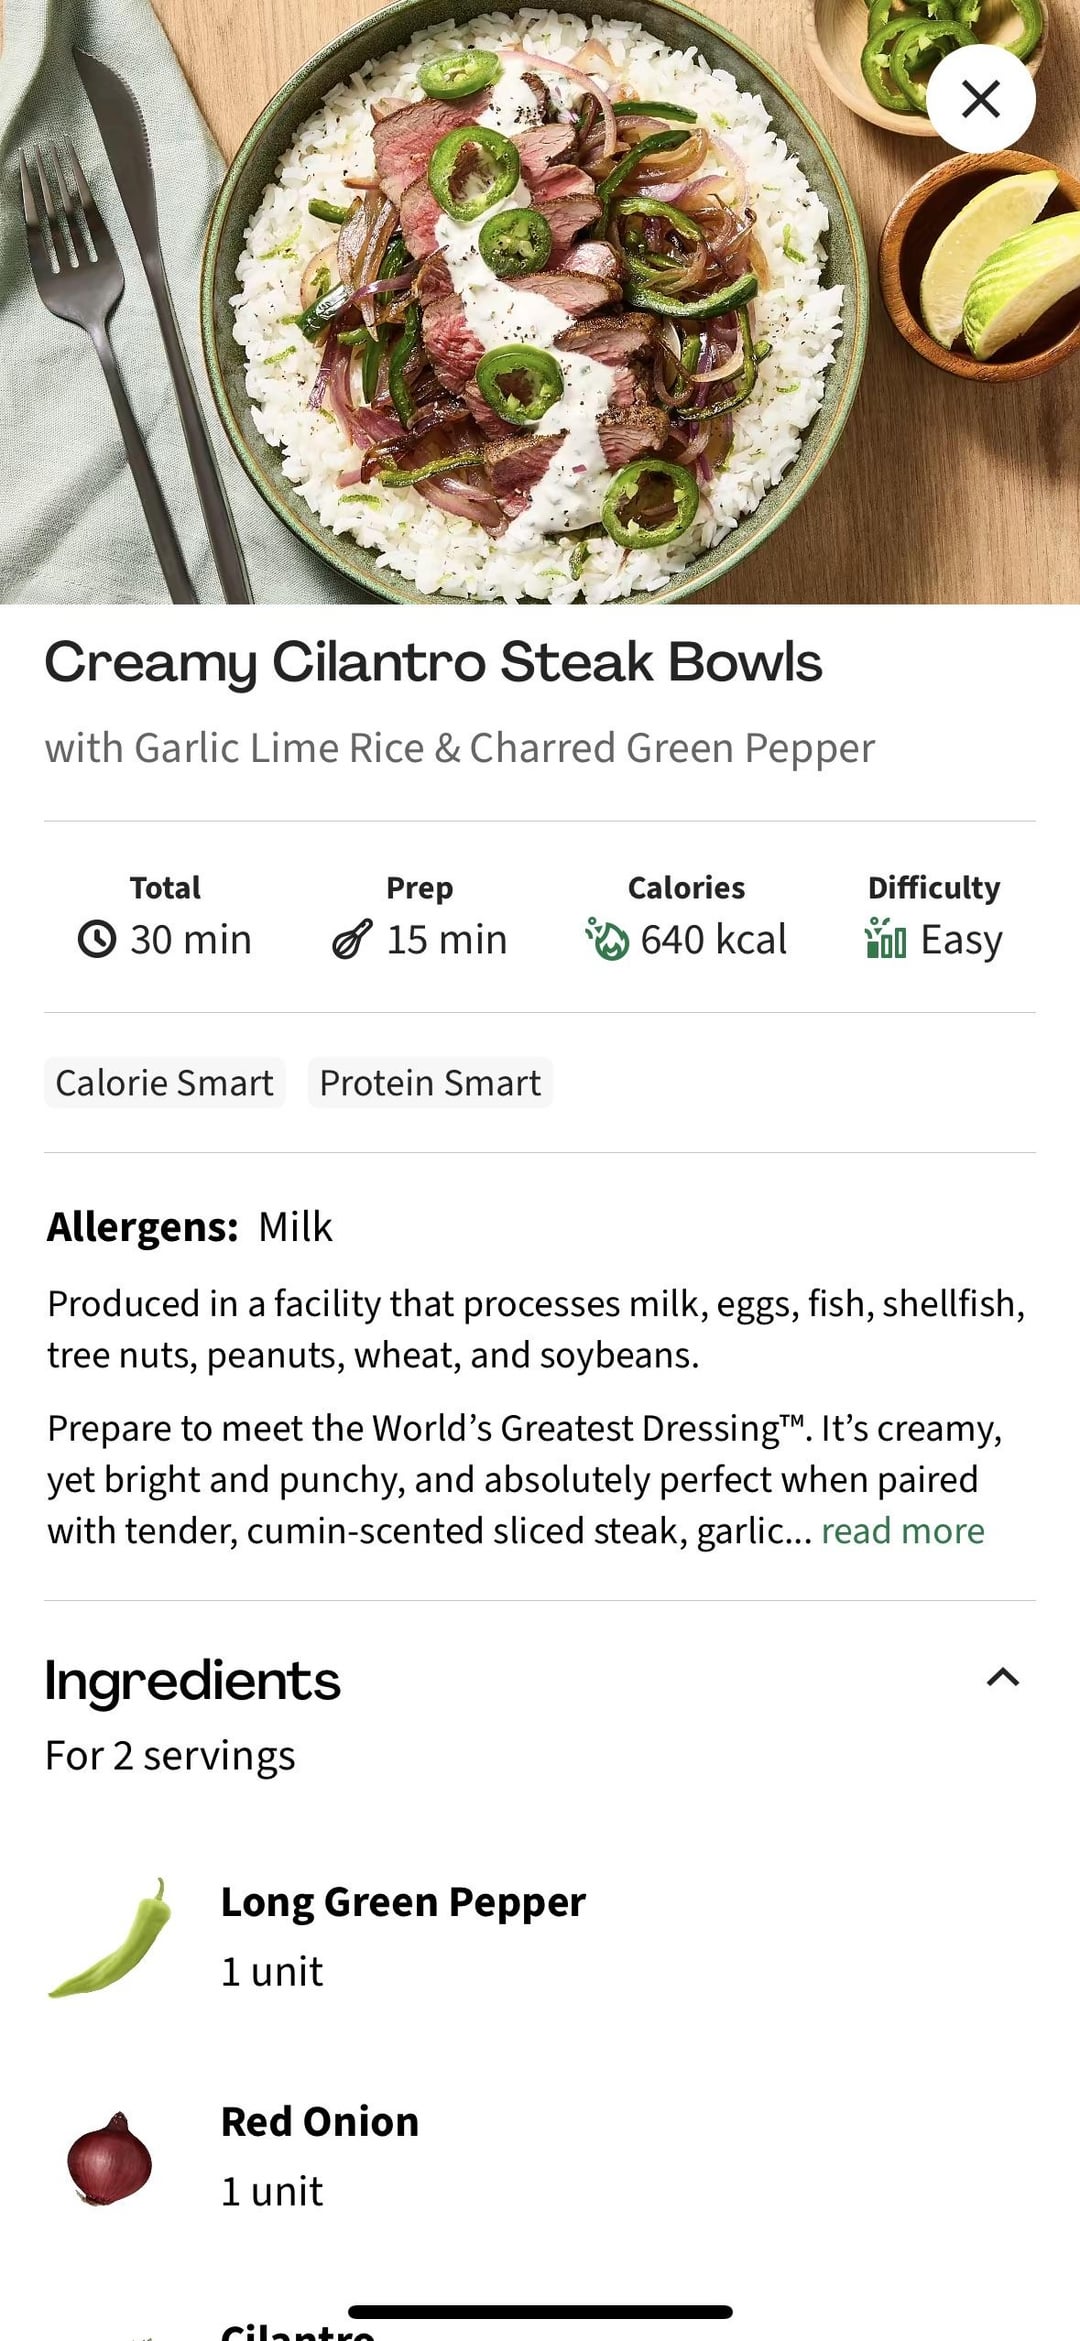Select the Calorie Smart tag
This screenshot has width=1080, height=2341.
coord(164,1083)
